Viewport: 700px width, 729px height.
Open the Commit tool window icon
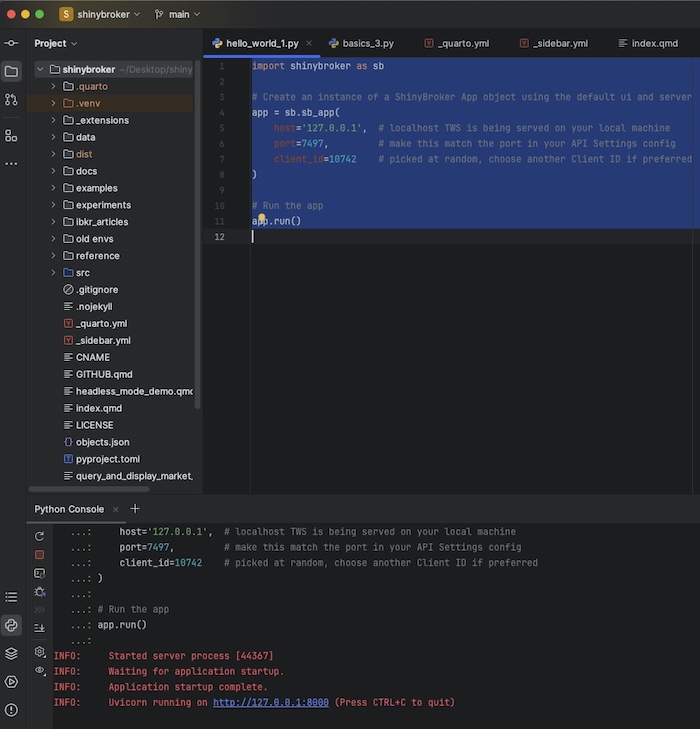pyautogui.click(x=11, y=43)
